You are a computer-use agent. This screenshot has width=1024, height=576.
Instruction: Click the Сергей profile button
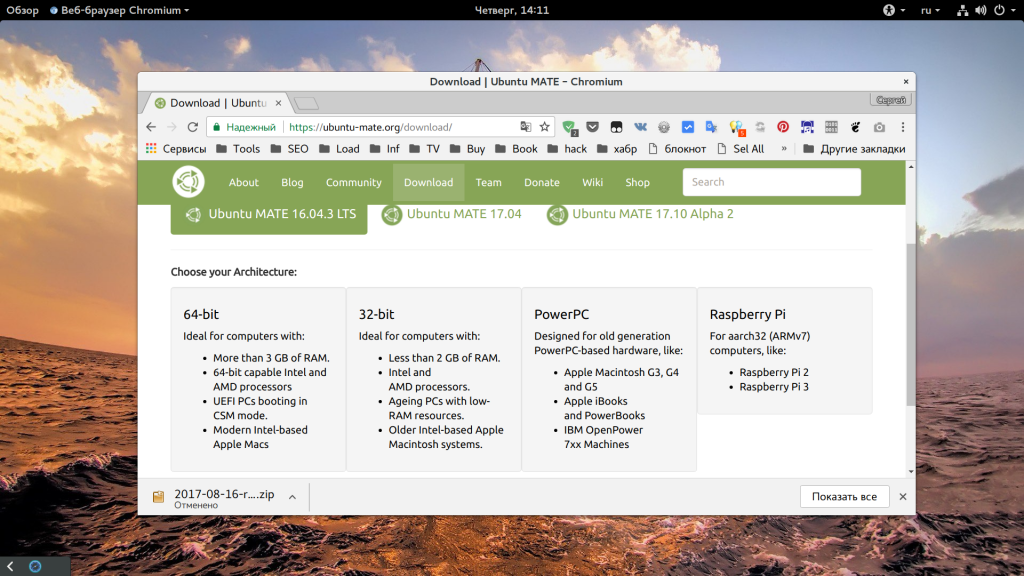891,100
